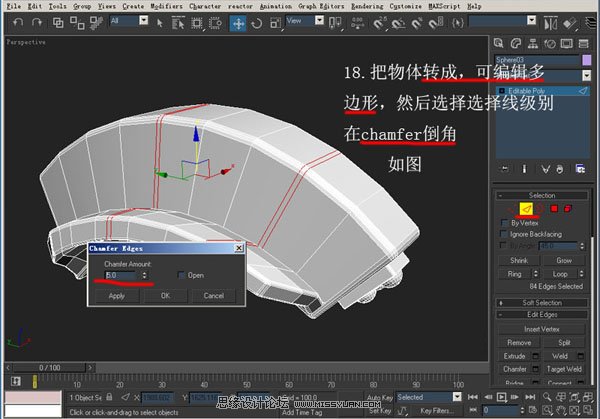Select Element sub-object level icon
Screen dimensions: 600x419
[568, 209]
